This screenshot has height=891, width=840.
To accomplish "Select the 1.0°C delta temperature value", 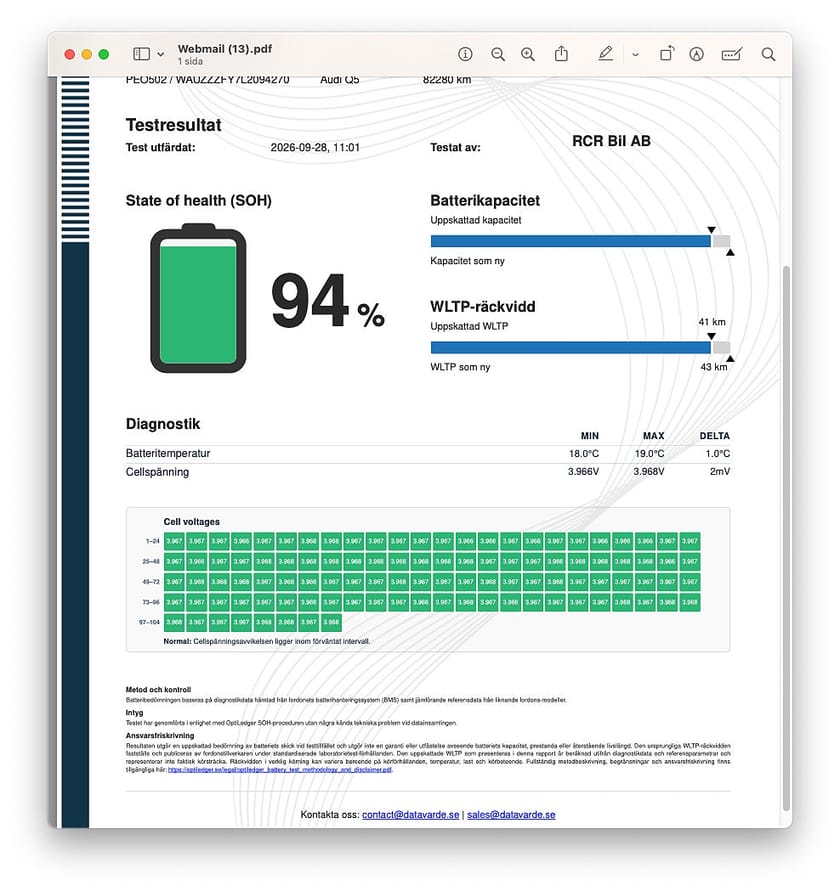I will tap(717, 454).
